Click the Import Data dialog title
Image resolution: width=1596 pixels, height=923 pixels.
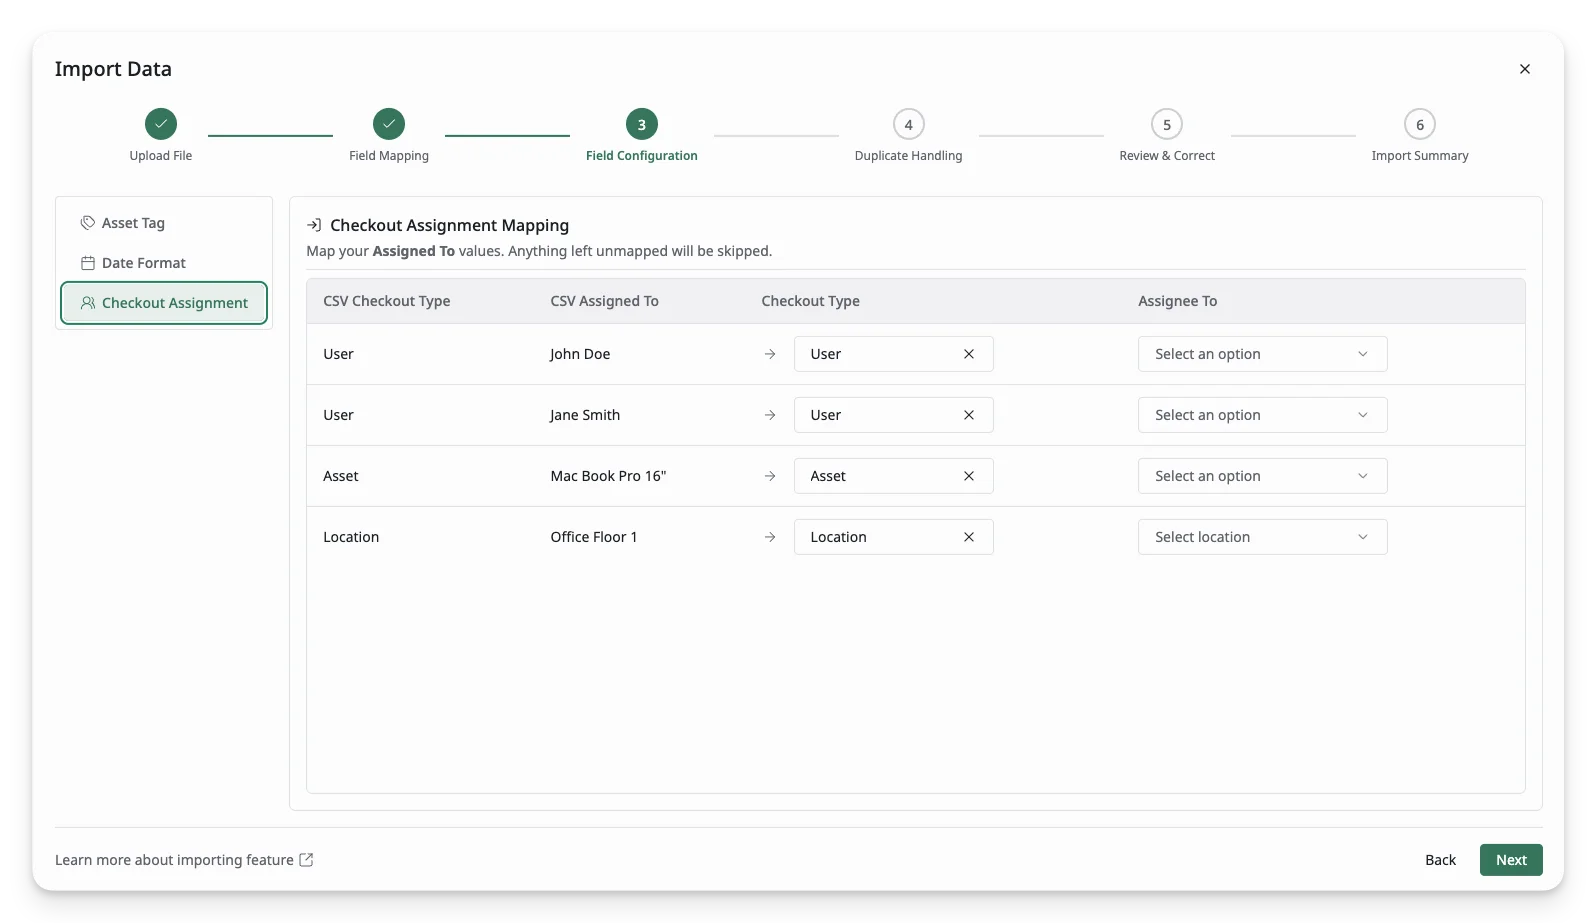pyautogui.click(x=113, y=69)
